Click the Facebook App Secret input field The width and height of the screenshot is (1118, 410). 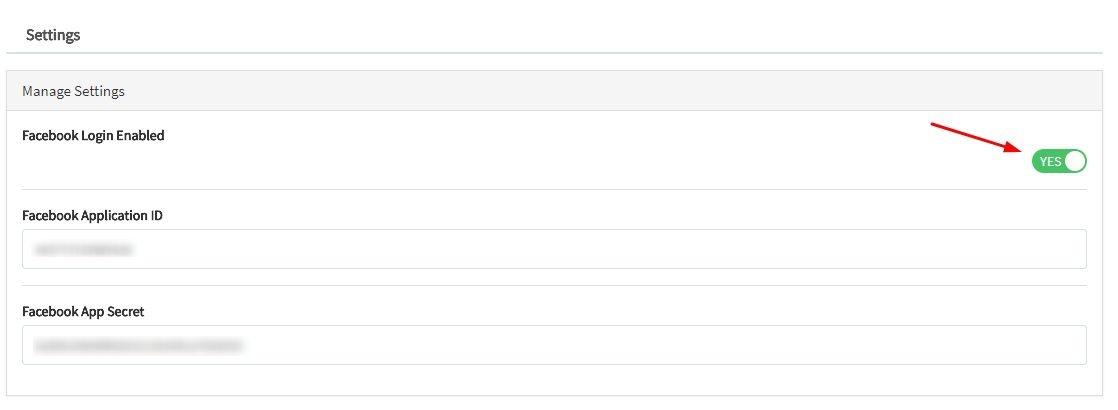coord(554,345)
